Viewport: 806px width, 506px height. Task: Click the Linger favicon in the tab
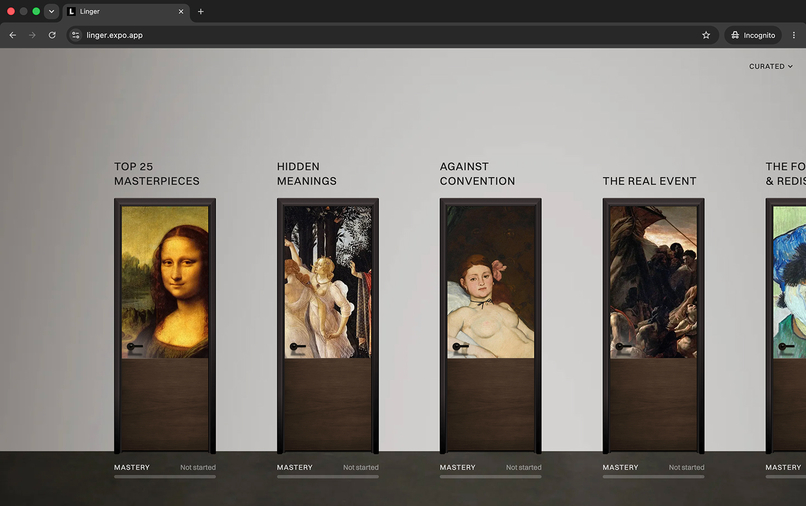71,11
